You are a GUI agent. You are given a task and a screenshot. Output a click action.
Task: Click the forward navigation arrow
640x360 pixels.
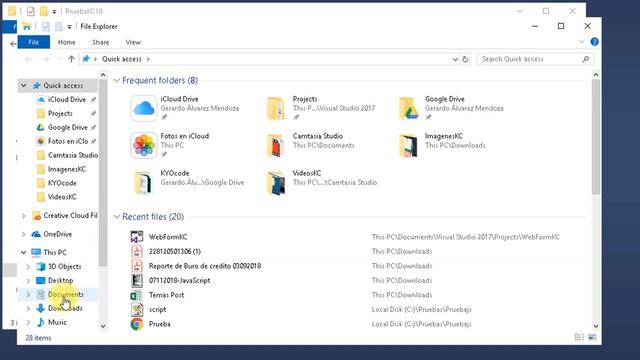coord(46,59)
